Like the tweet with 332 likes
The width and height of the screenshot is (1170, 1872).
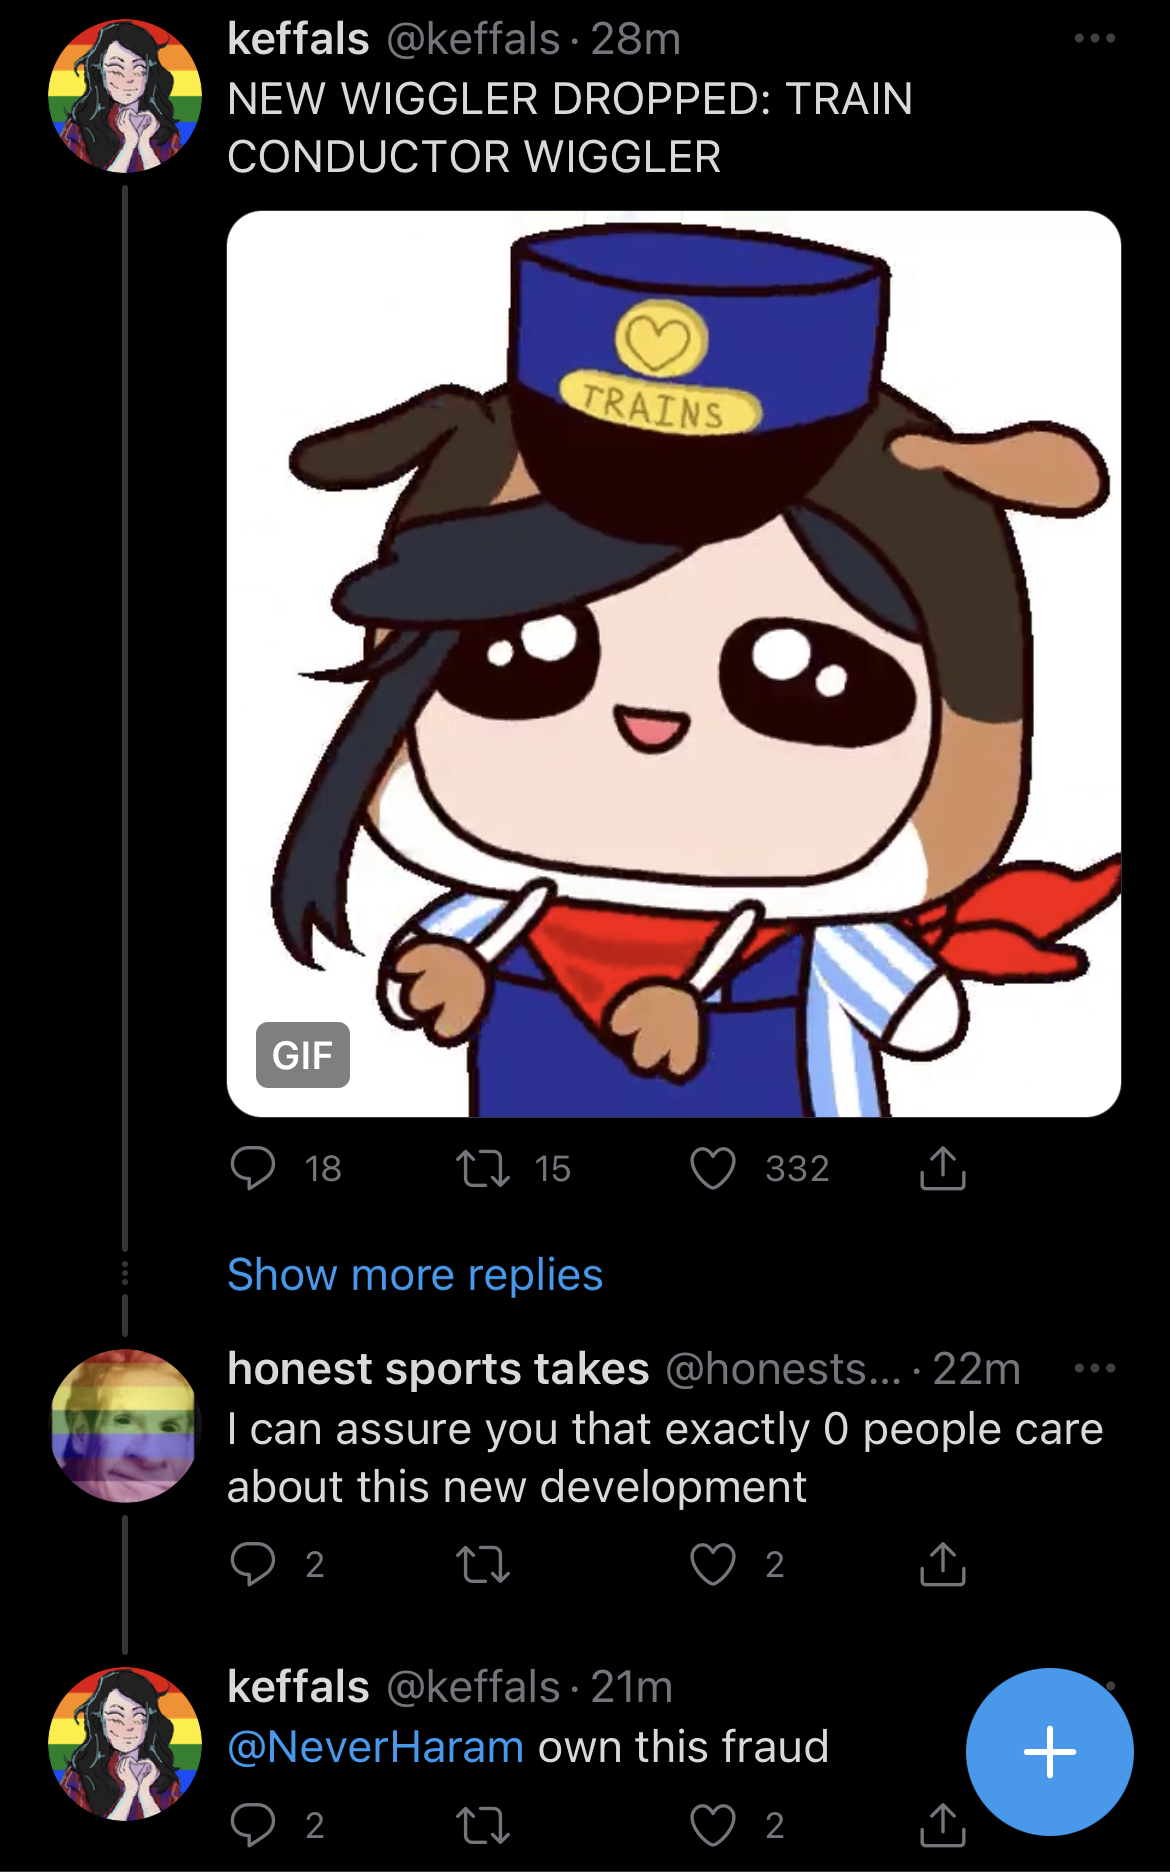713,1168
